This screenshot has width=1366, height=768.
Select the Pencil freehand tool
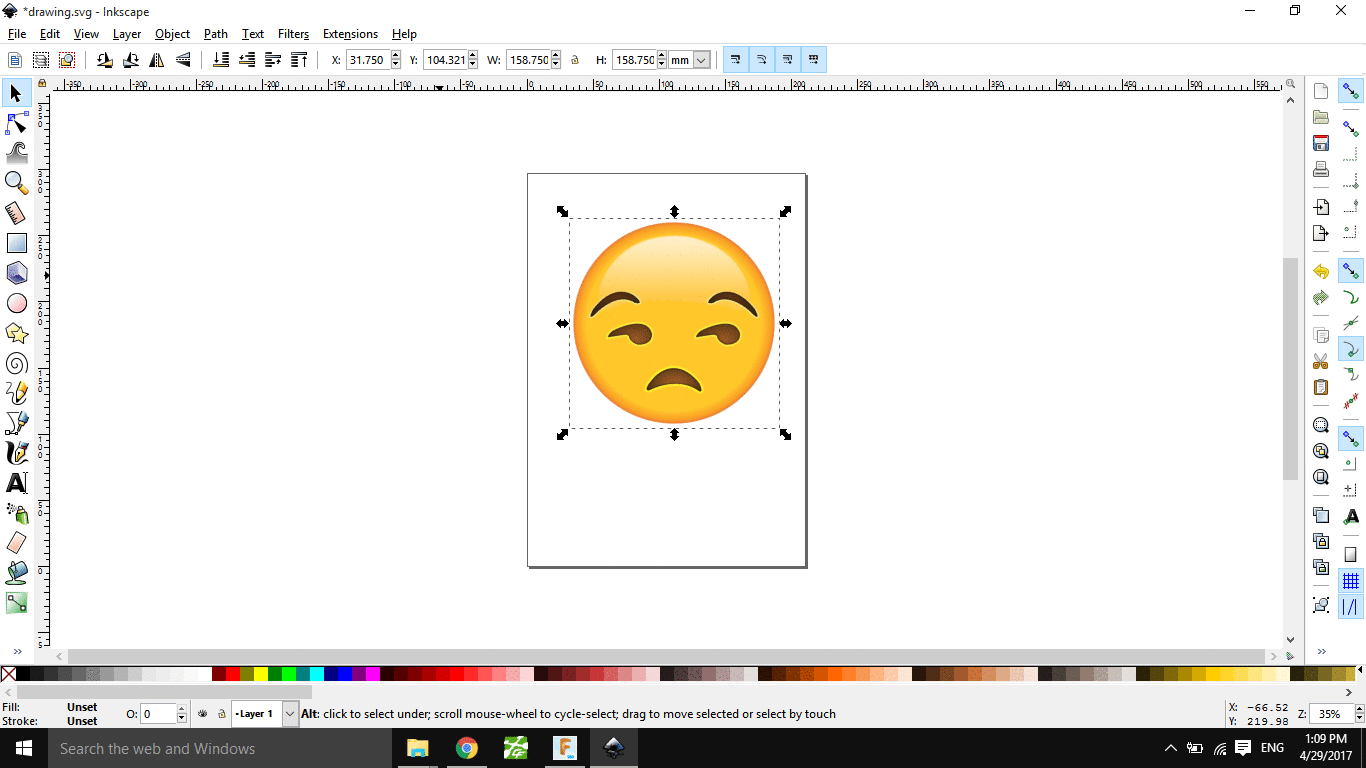click(x=16, y=393)
